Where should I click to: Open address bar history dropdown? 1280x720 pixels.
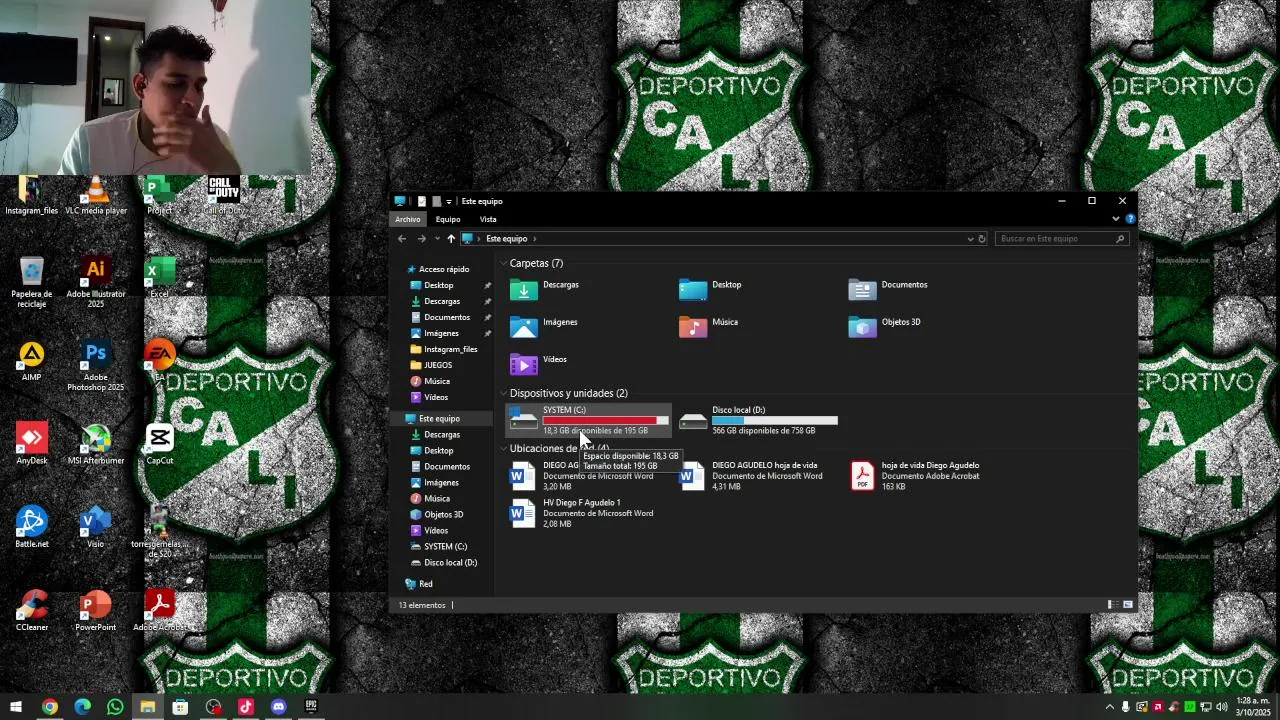click(x=969, y=239)
